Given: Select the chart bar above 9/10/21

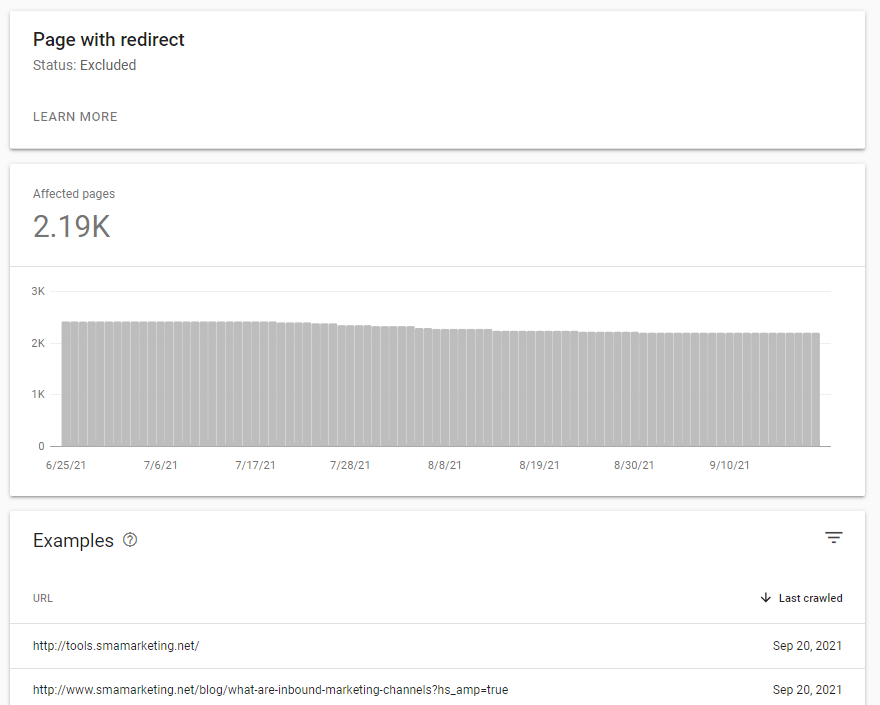Looking at the screenshot, I should (x=729, y=390).
